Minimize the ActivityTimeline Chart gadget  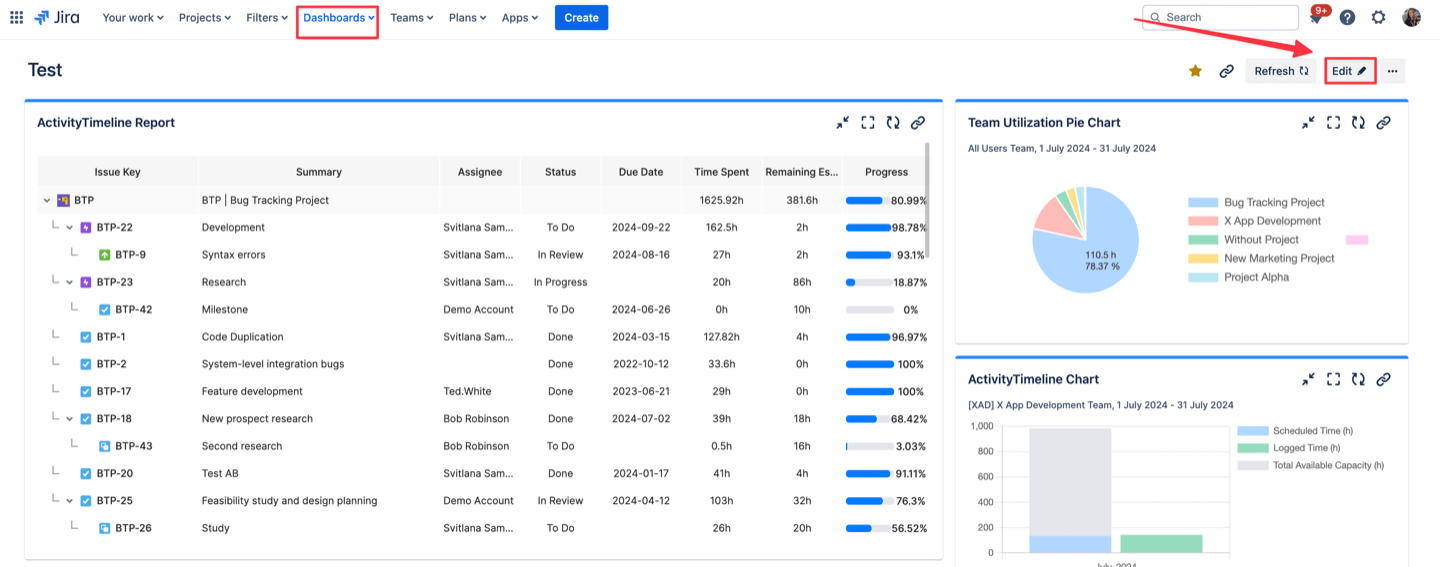click(1308, 380)
